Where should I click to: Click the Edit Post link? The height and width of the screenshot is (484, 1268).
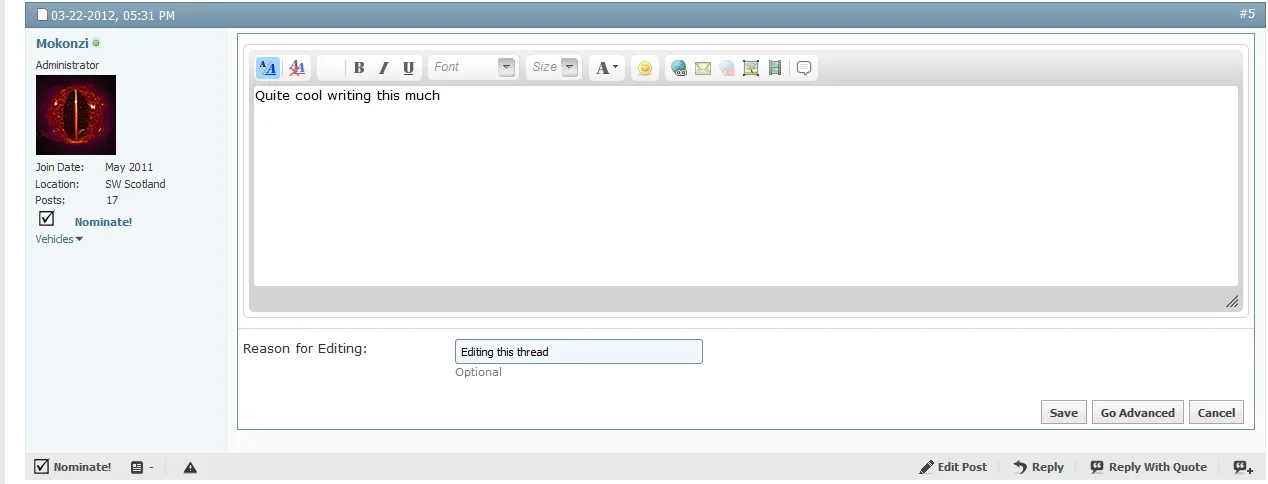click(953, 467)
